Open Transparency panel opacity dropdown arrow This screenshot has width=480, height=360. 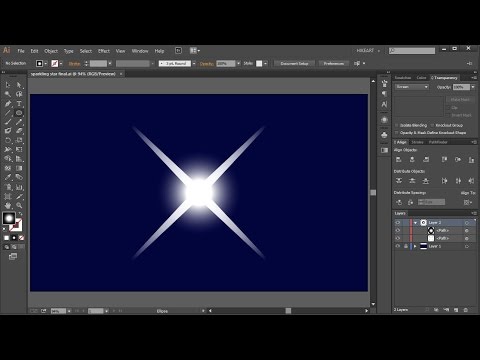click(x=473, y=87)
